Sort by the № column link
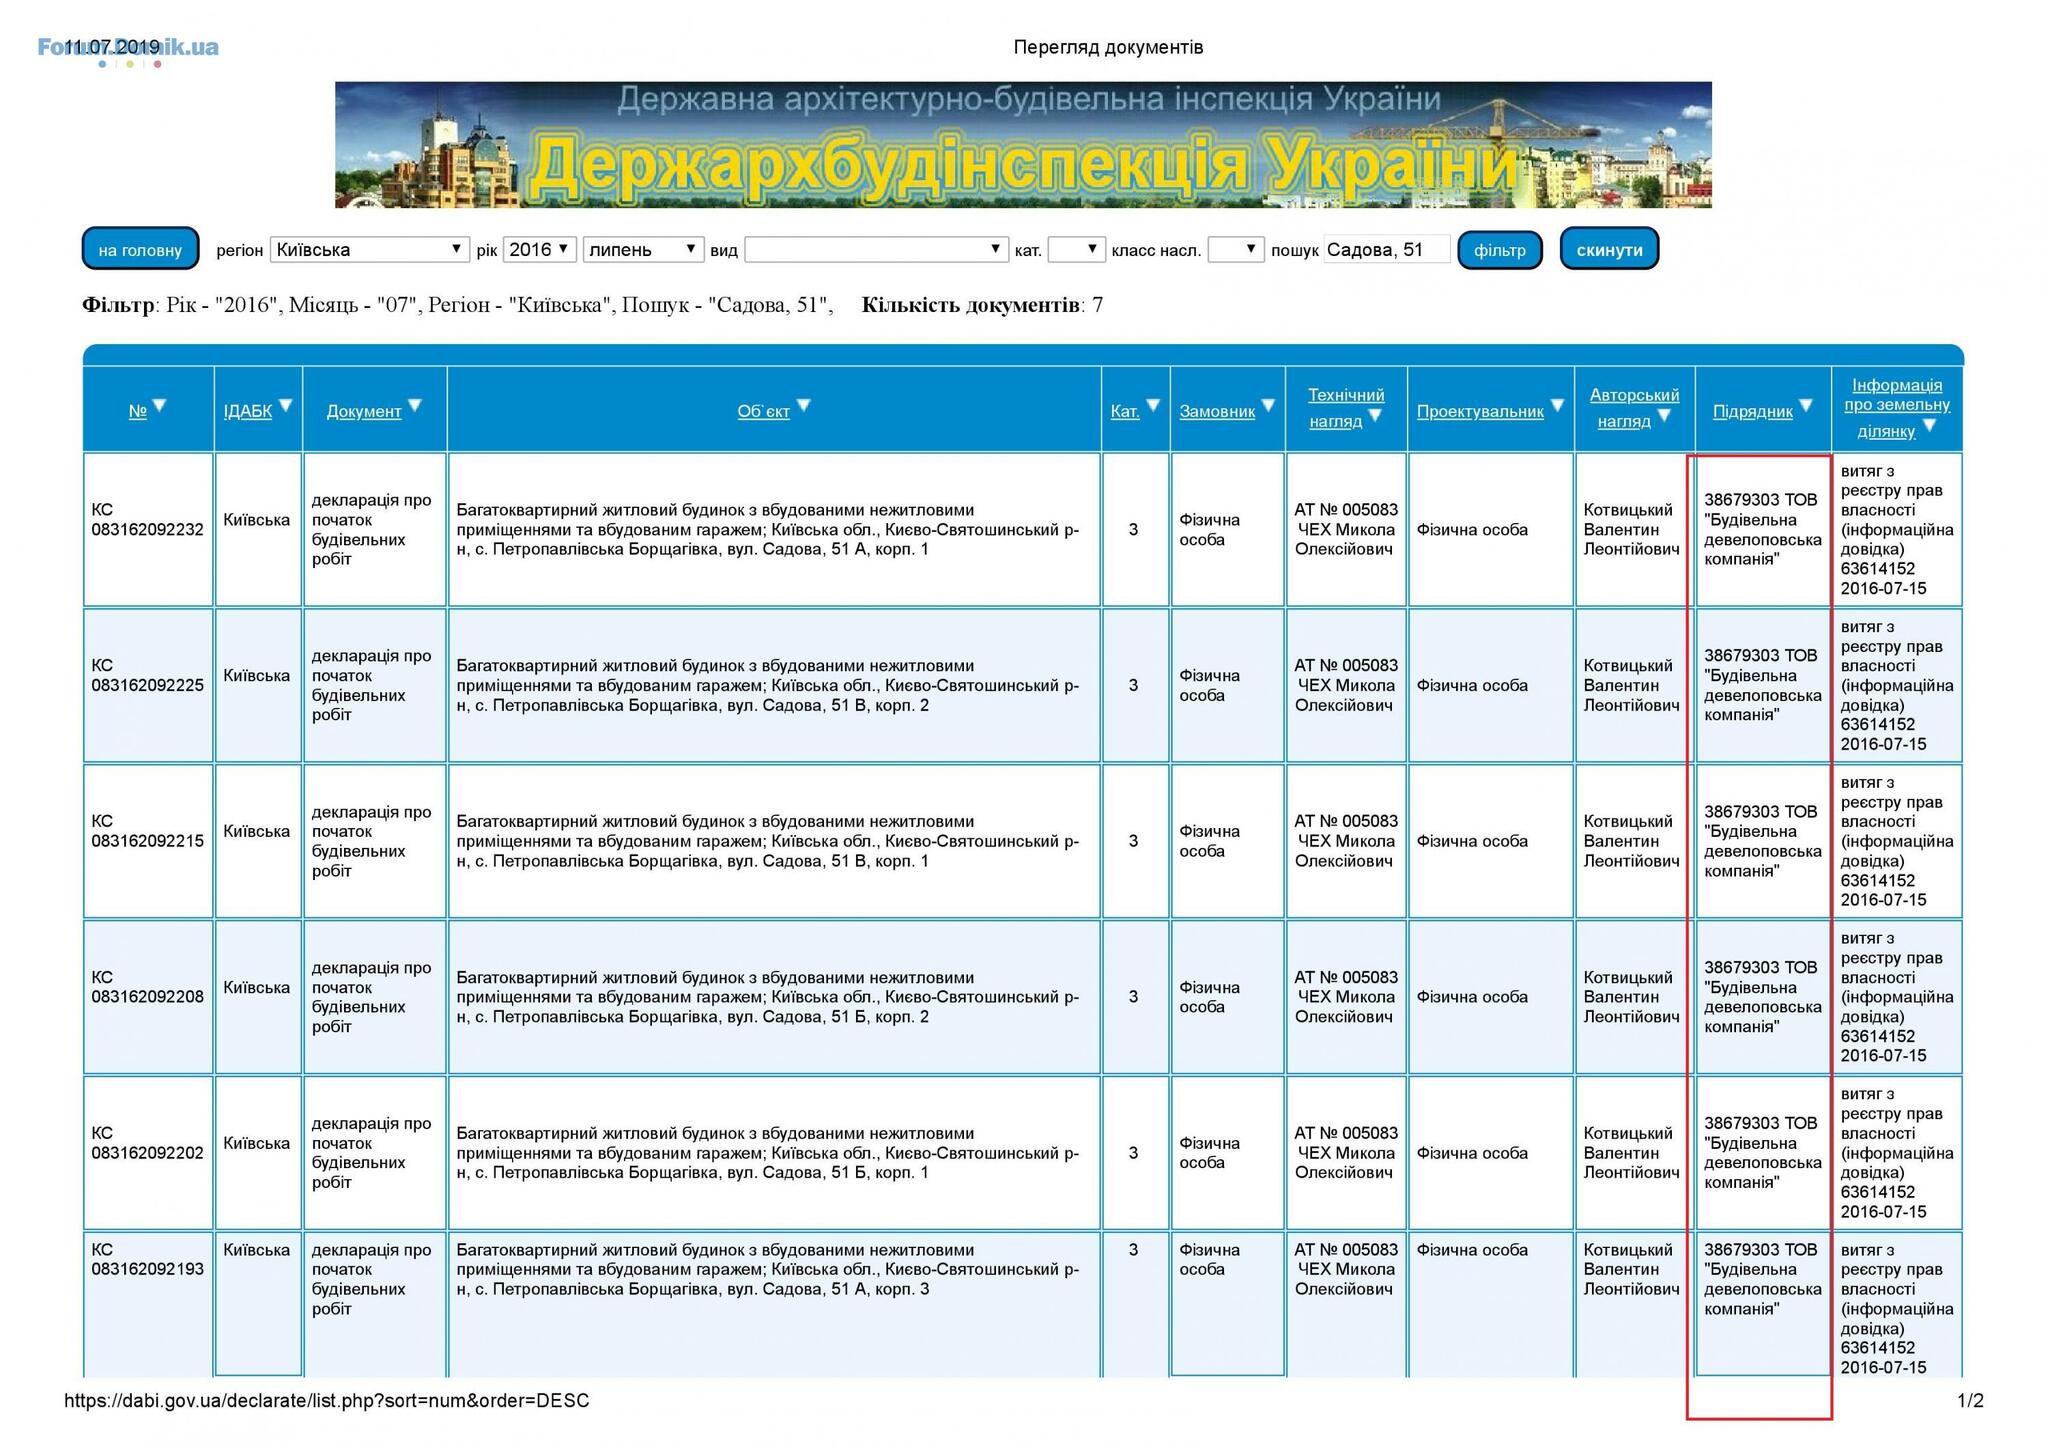This screenshot has width=2048, height=1448. [137, 411]
